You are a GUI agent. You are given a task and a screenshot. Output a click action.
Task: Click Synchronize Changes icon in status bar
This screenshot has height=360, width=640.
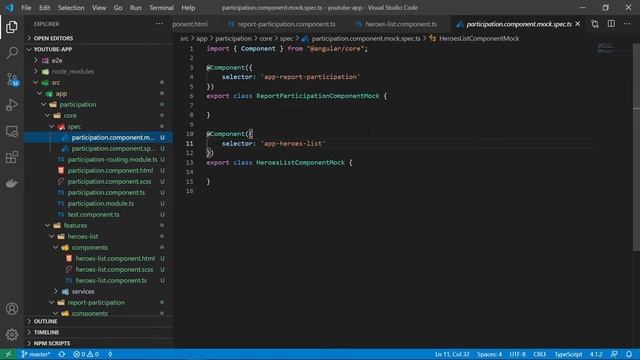[x=62, y=354]
